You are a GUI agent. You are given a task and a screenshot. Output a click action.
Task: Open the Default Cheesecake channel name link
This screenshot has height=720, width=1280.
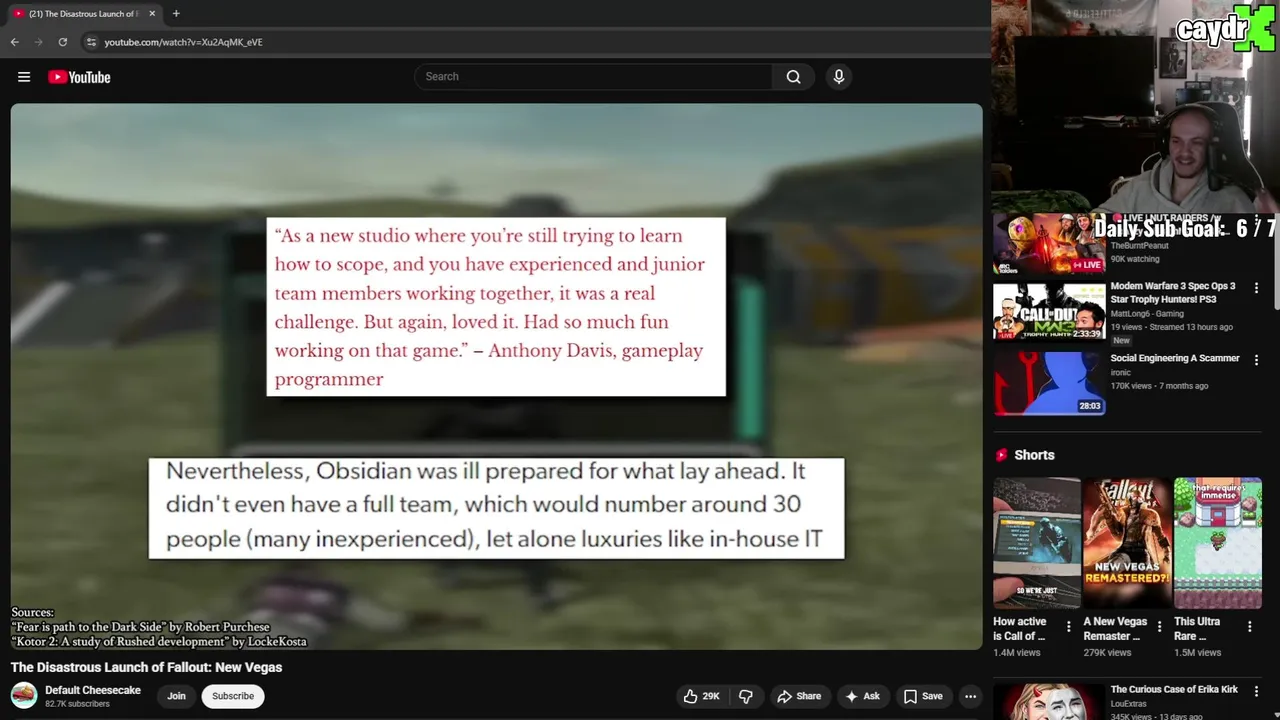click(93, 690)
